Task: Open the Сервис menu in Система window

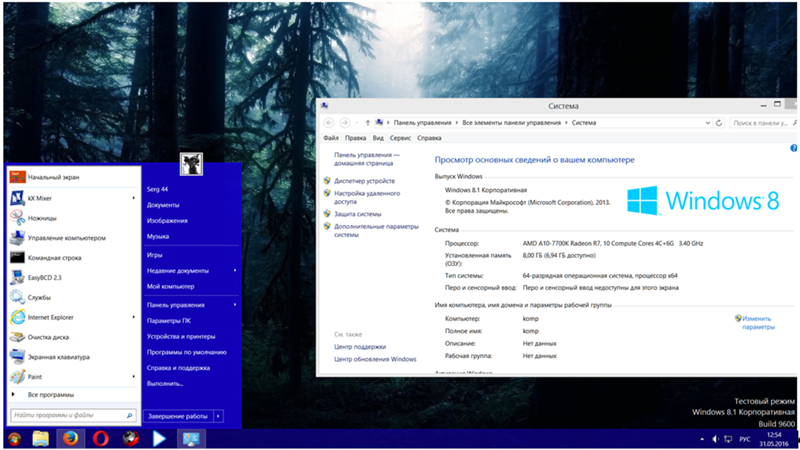Action: (x=400, y=137)
